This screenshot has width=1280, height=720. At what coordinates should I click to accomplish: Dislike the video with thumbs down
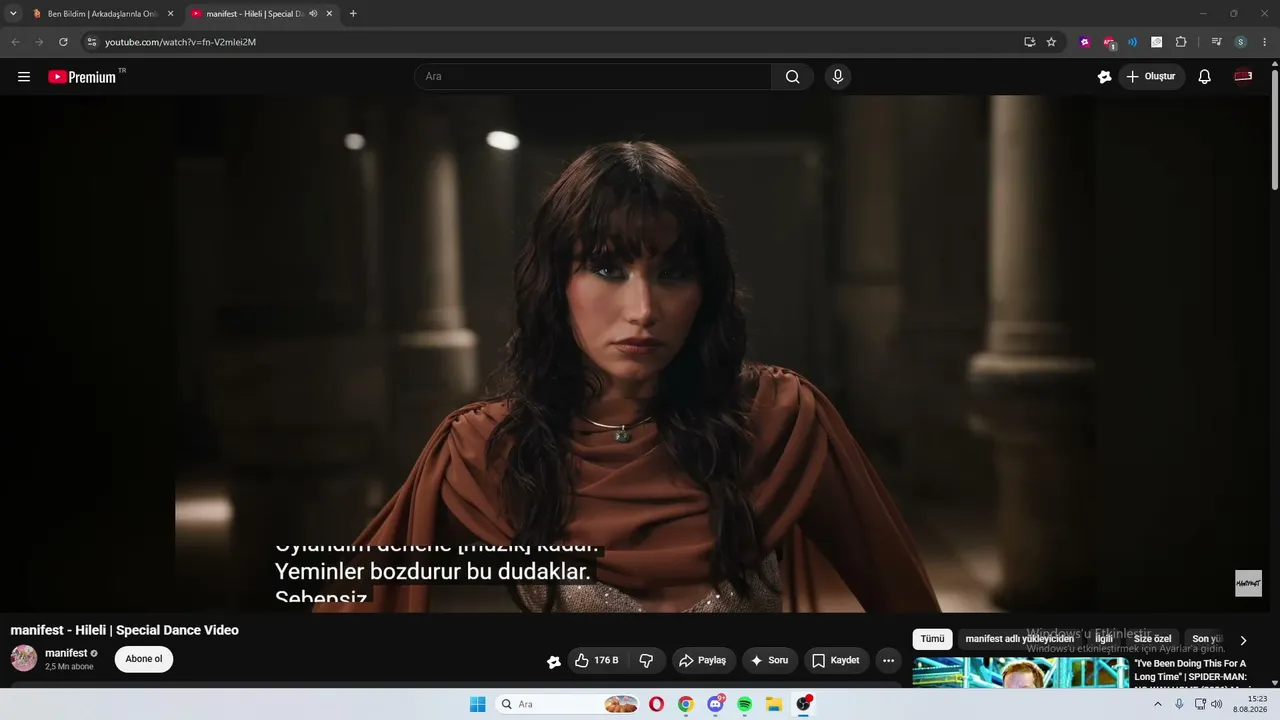646,661
